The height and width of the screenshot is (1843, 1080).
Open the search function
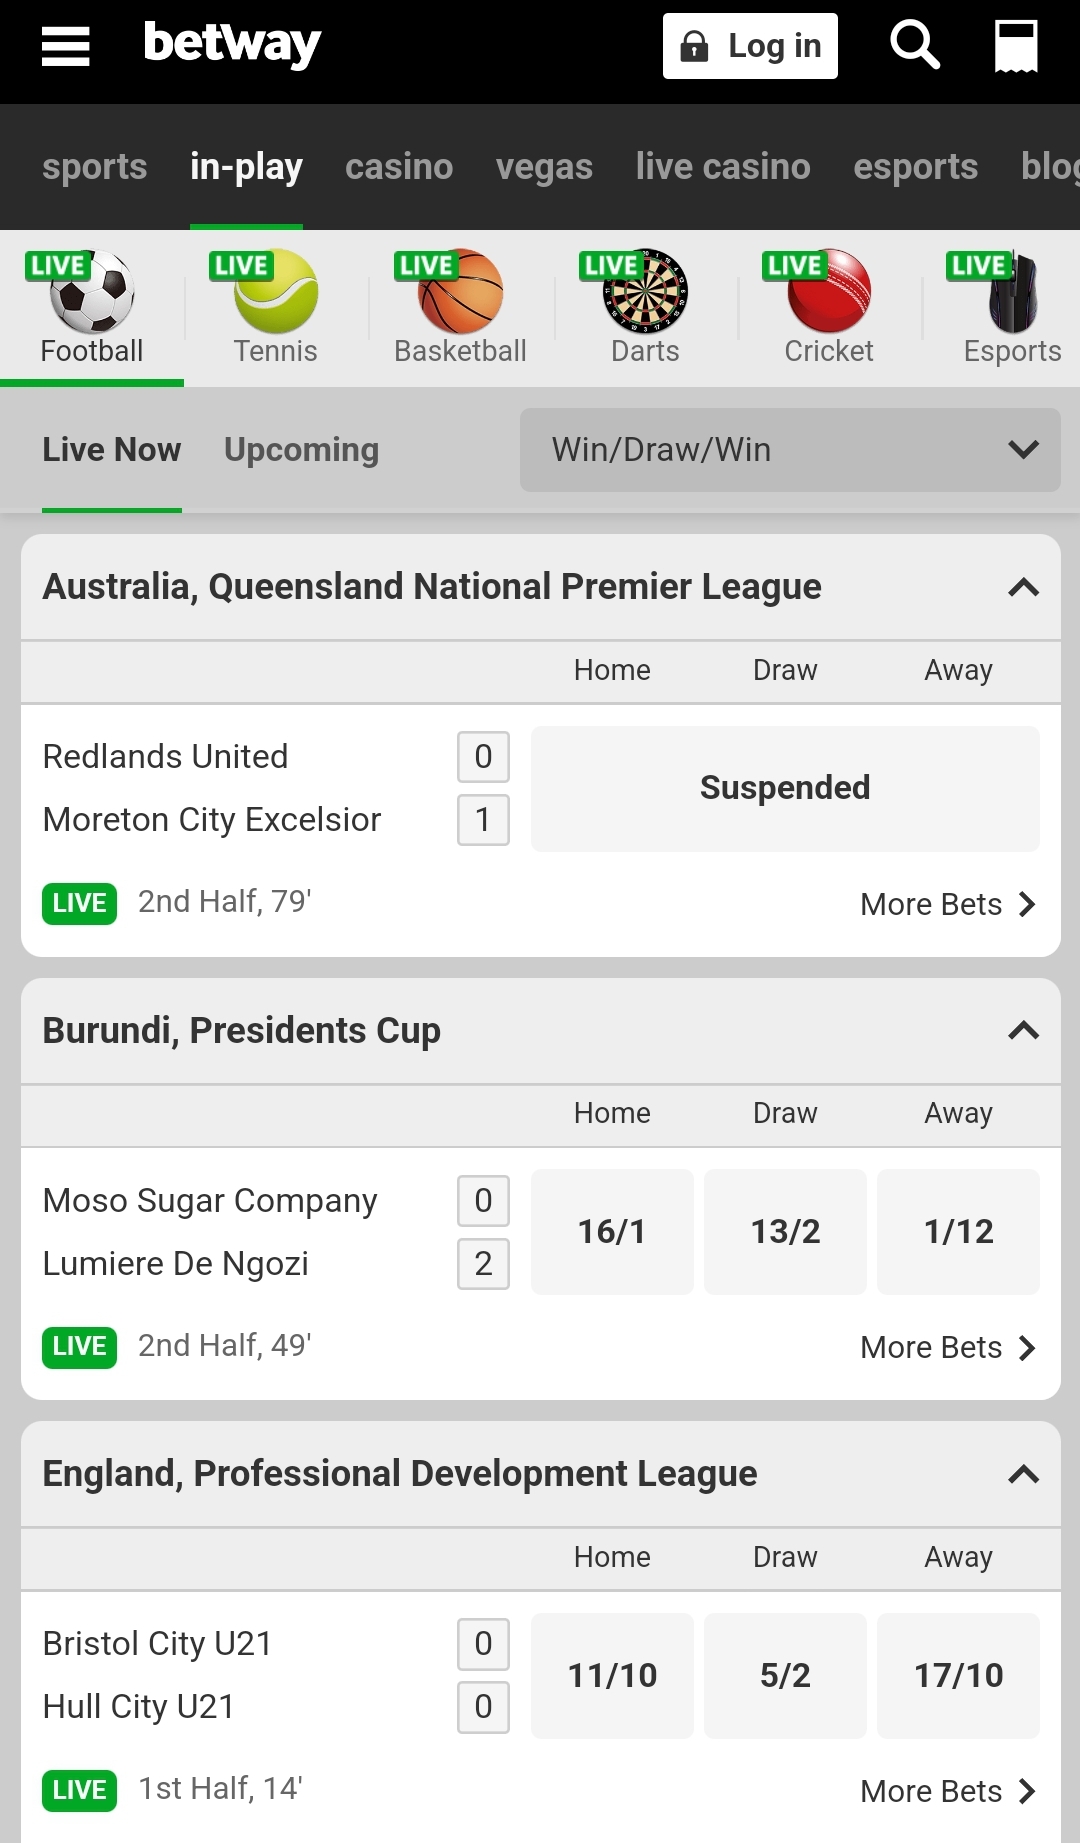point(913,45)
